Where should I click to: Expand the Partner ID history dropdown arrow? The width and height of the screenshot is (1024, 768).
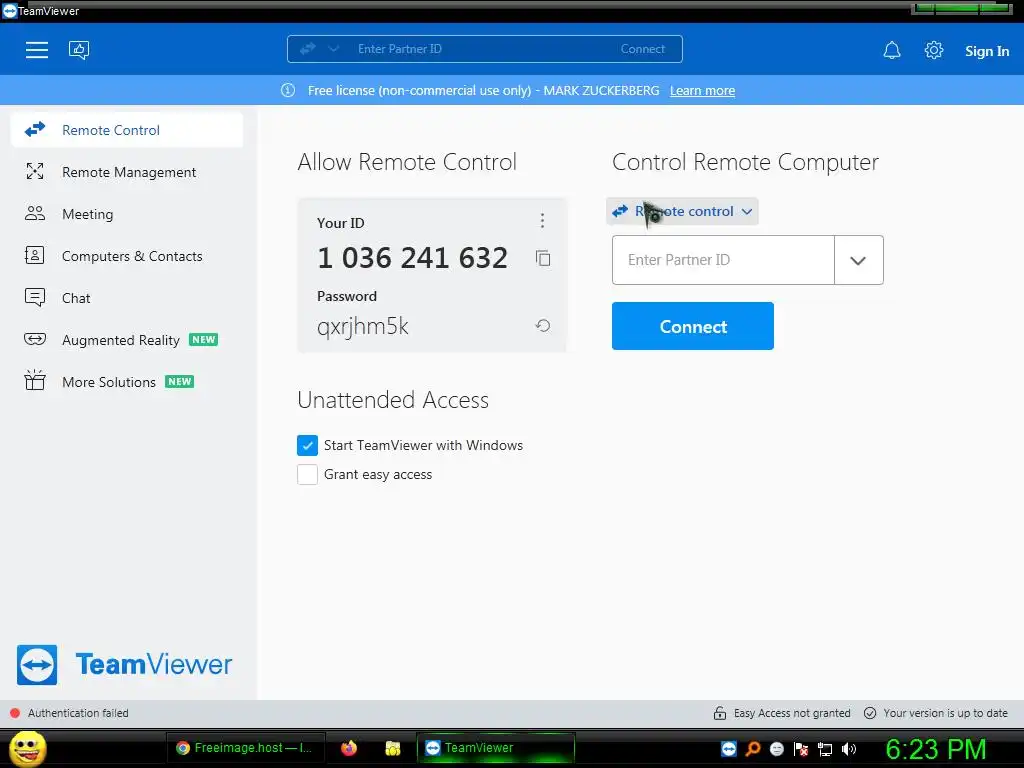[x=858, y=260]
